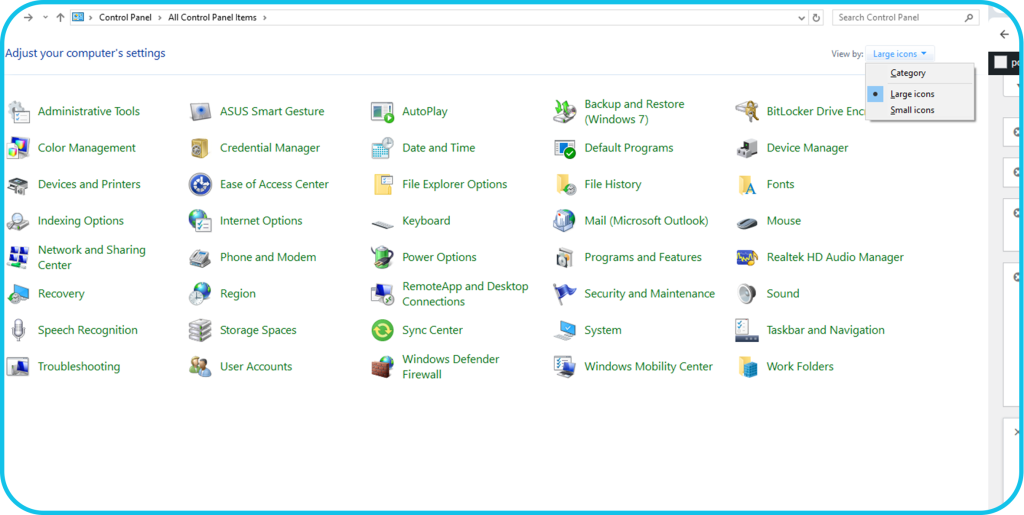
Task: Open the Default Programs icon
Action: tap(564, 148)
